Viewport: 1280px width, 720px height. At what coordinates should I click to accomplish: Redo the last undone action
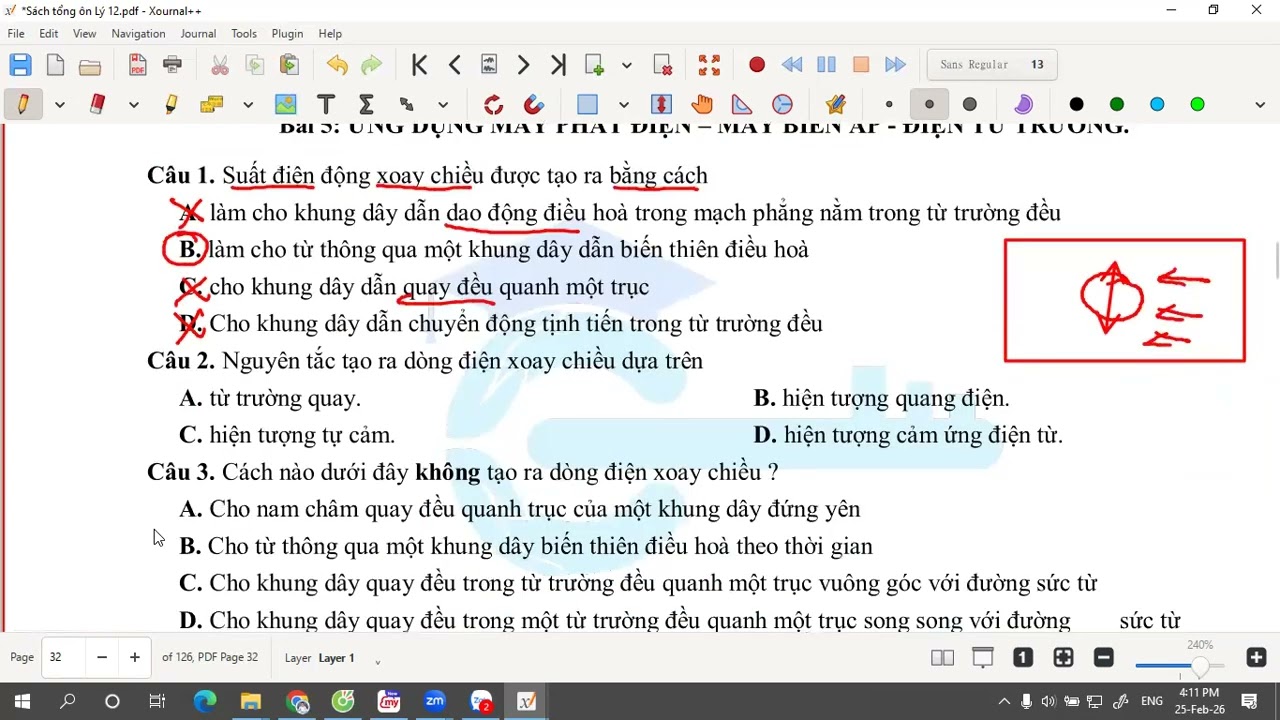coord(371,65)
